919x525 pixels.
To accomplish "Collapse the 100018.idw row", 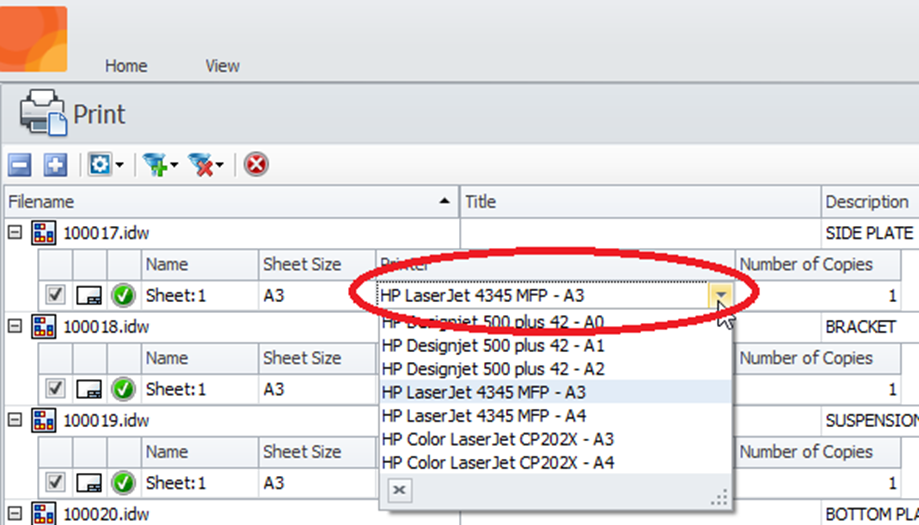I will tap(15, 326).
